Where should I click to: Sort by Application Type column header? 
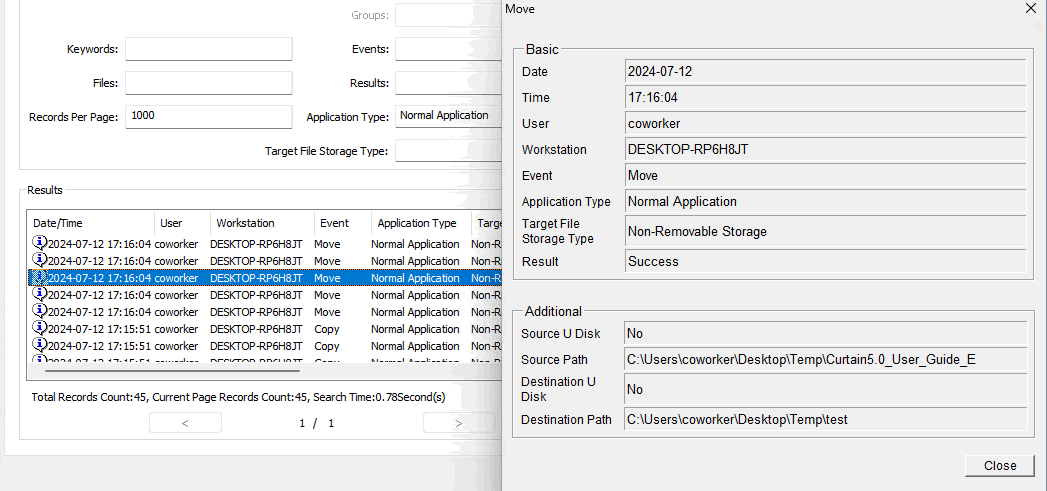coord(421,223)
